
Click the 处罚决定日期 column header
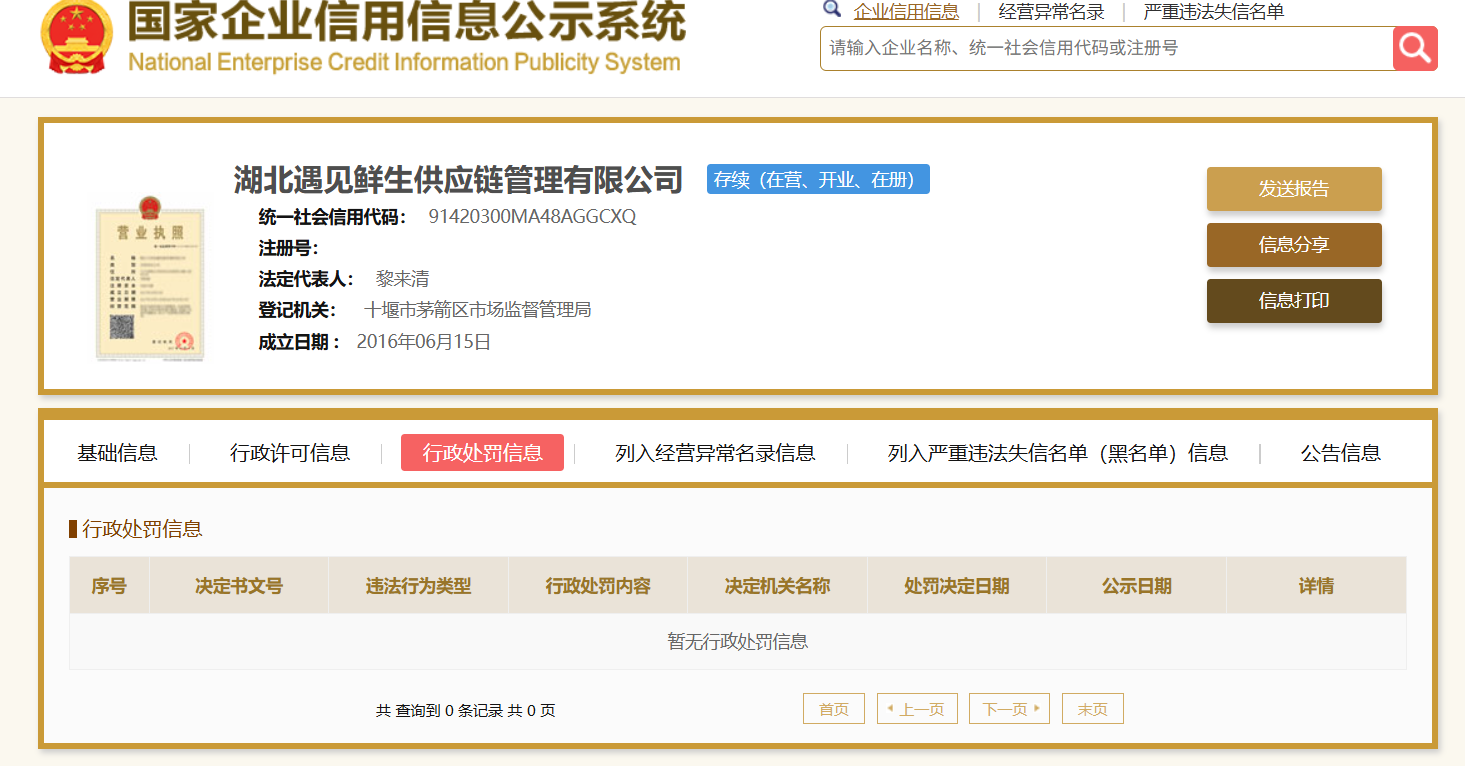(957, 586)
